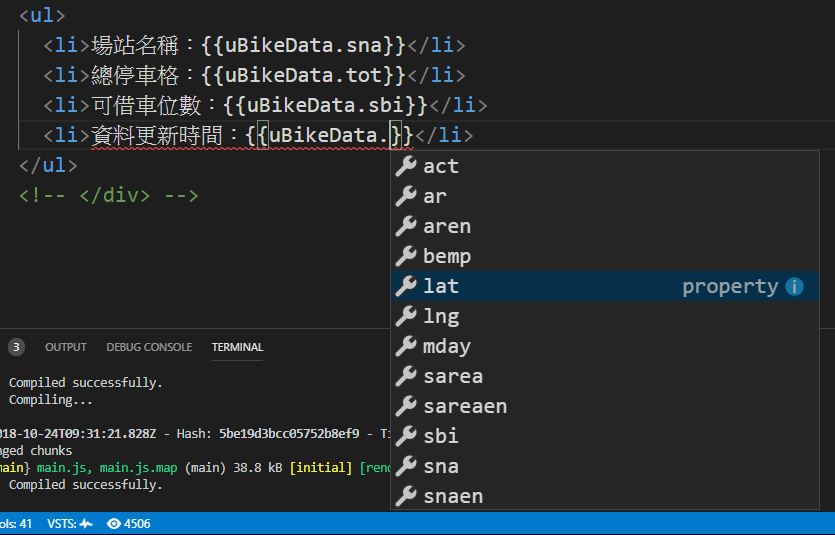Image resolution: width=835 pixels, height=535 pixels.
Task: Place cursor in uBikeData.sna expression
Action: point(304,45)
